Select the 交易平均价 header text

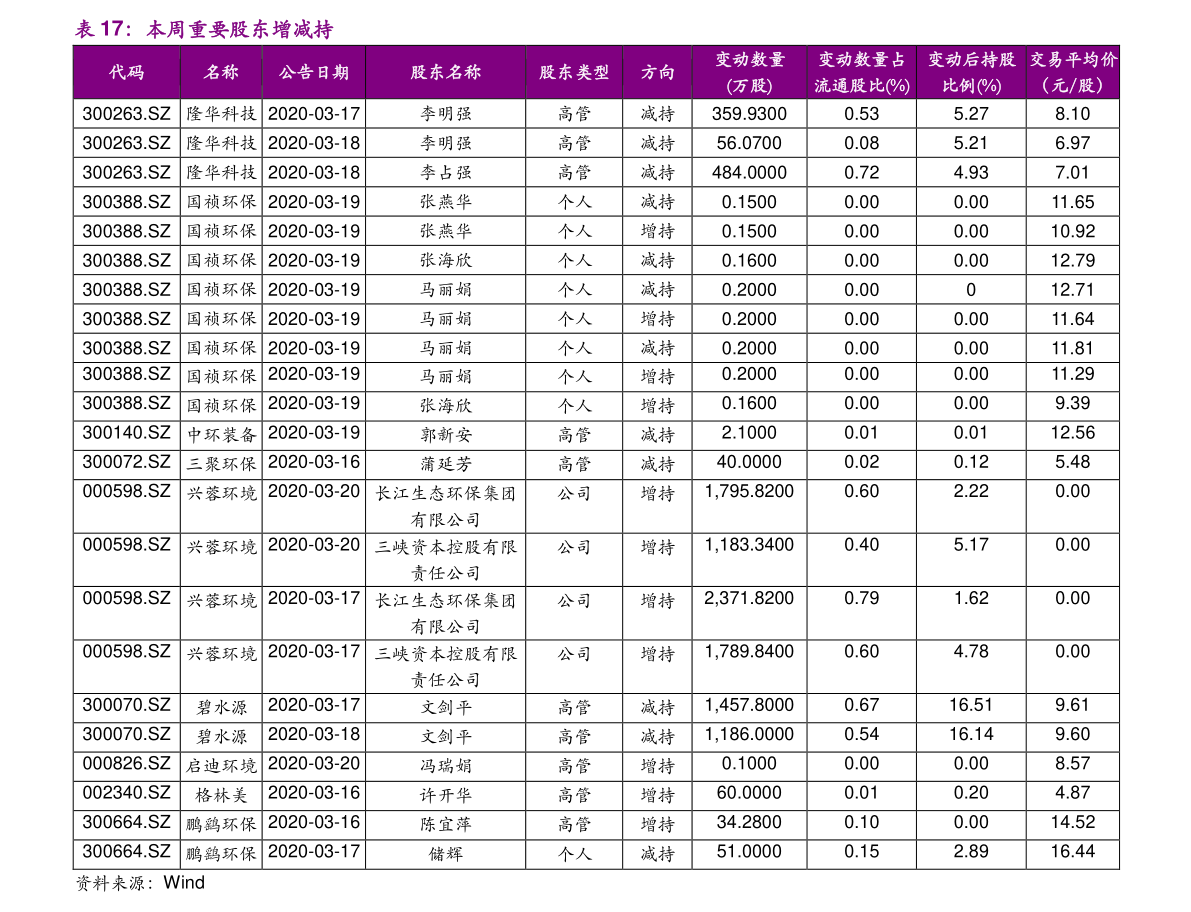click(x=1073, y=60)
